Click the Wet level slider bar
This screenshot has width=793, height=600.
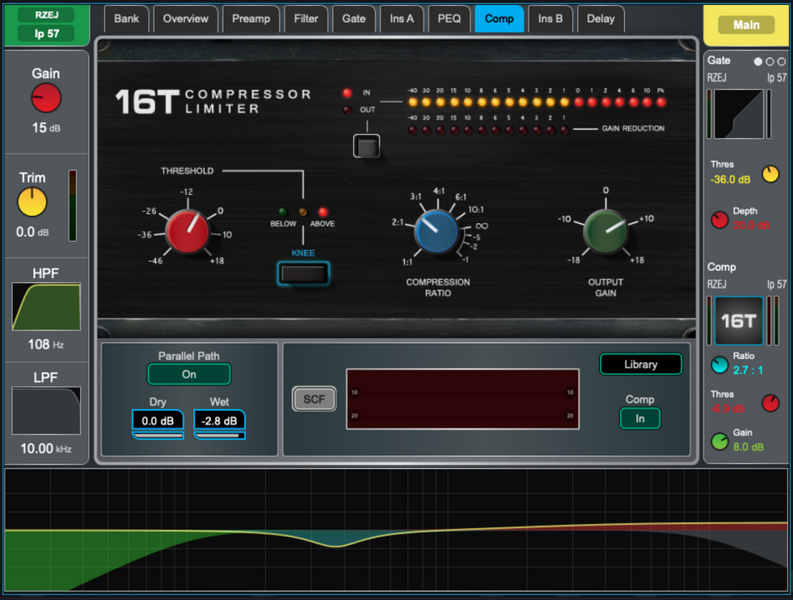coord(219,436)
